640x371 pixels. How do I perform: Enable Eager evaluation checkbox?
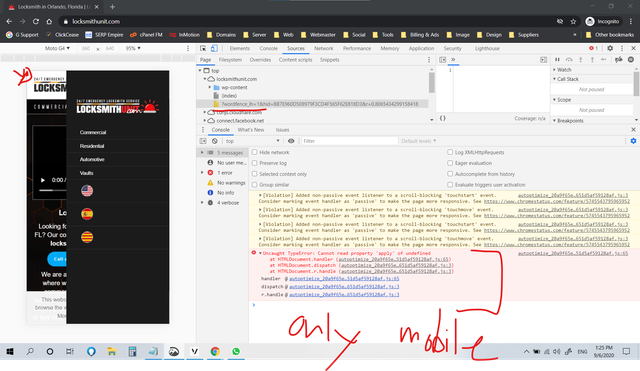[x=450, y=163]
